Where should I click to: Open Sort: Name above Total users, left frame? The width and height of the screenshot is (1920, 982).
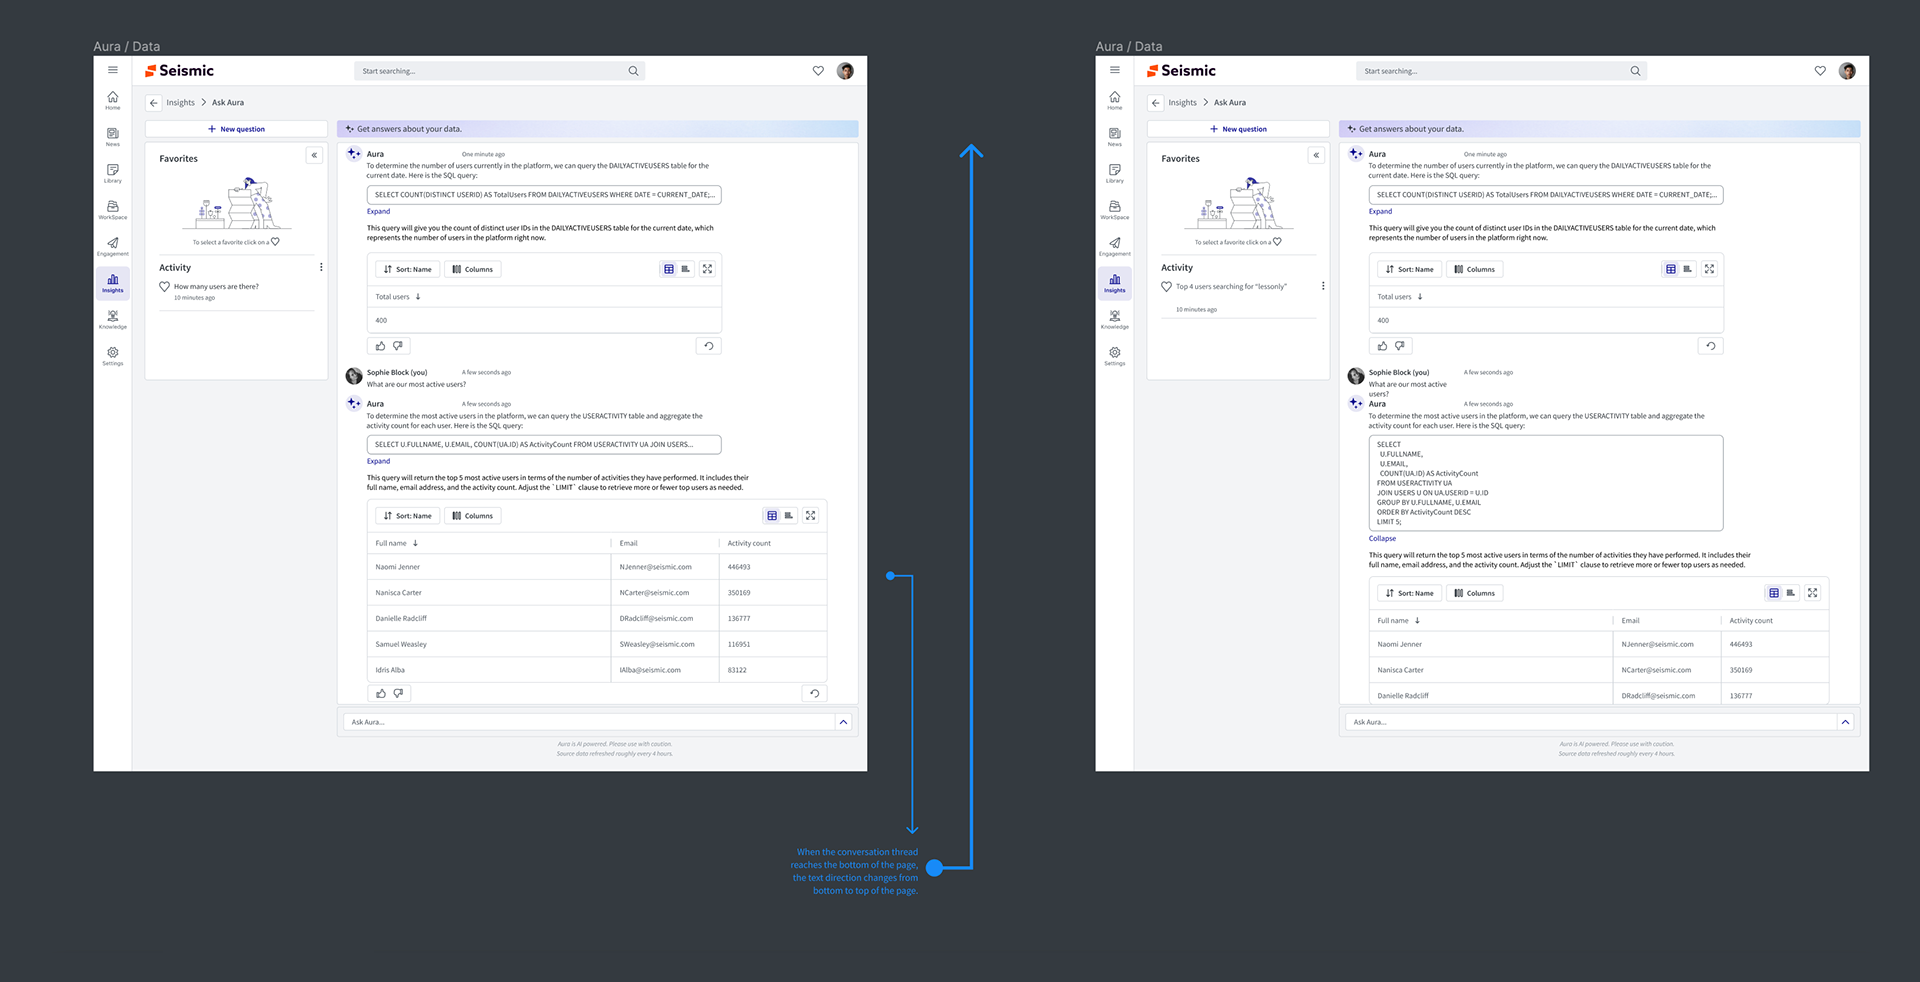(408, 269)
